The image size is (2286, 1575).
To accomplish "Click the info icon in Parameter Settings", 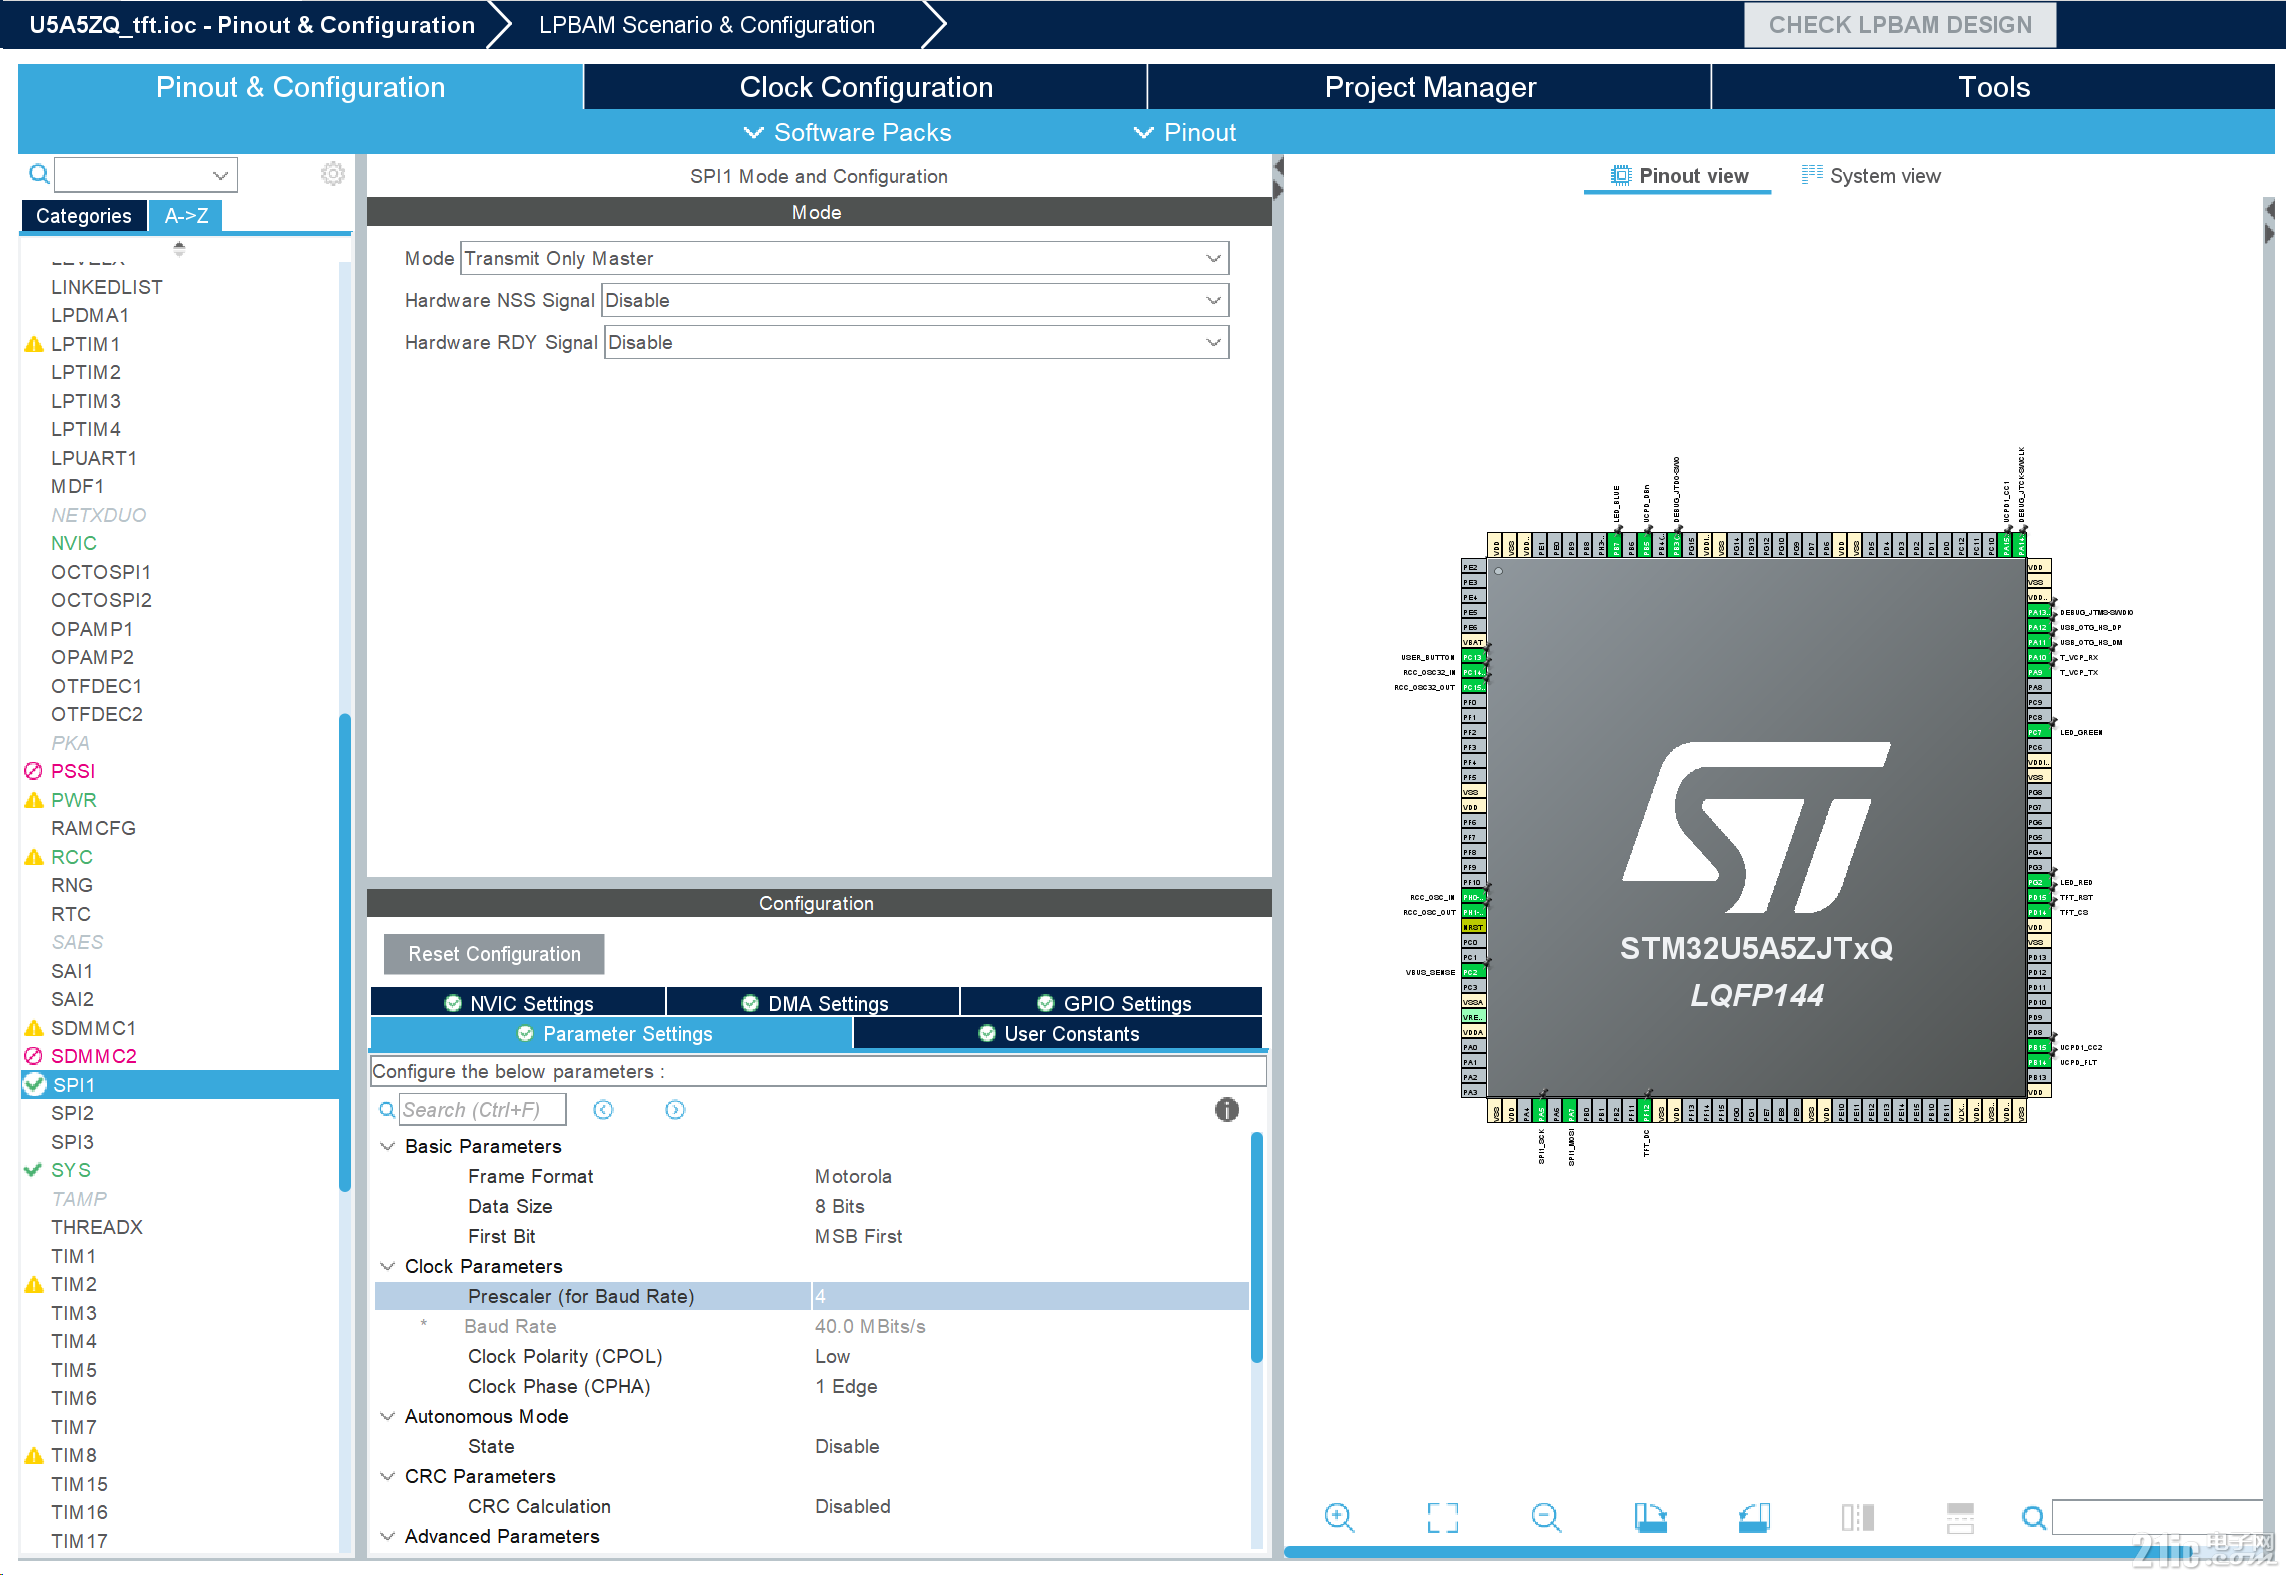I will pos(1226,1109).
